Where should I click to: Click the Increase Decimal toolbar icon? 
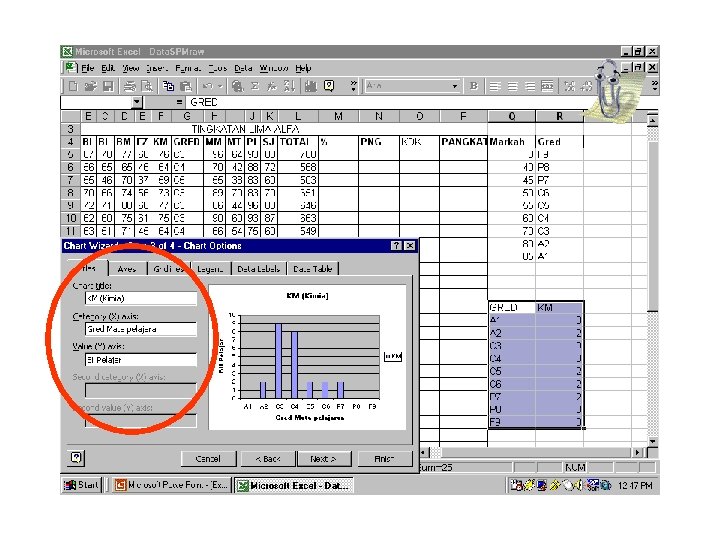tap(569, 86)
